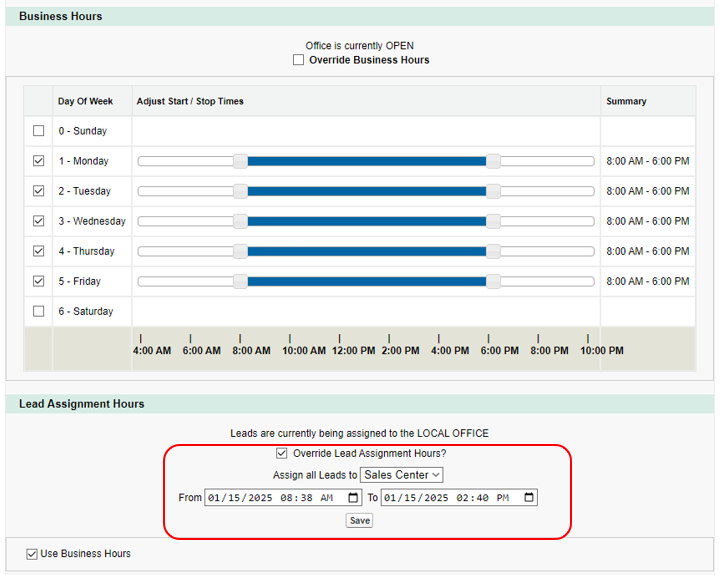The image size is (720, 575).
Task: Check the Sunday day checkbox
Action: click(x=39, y=131)
